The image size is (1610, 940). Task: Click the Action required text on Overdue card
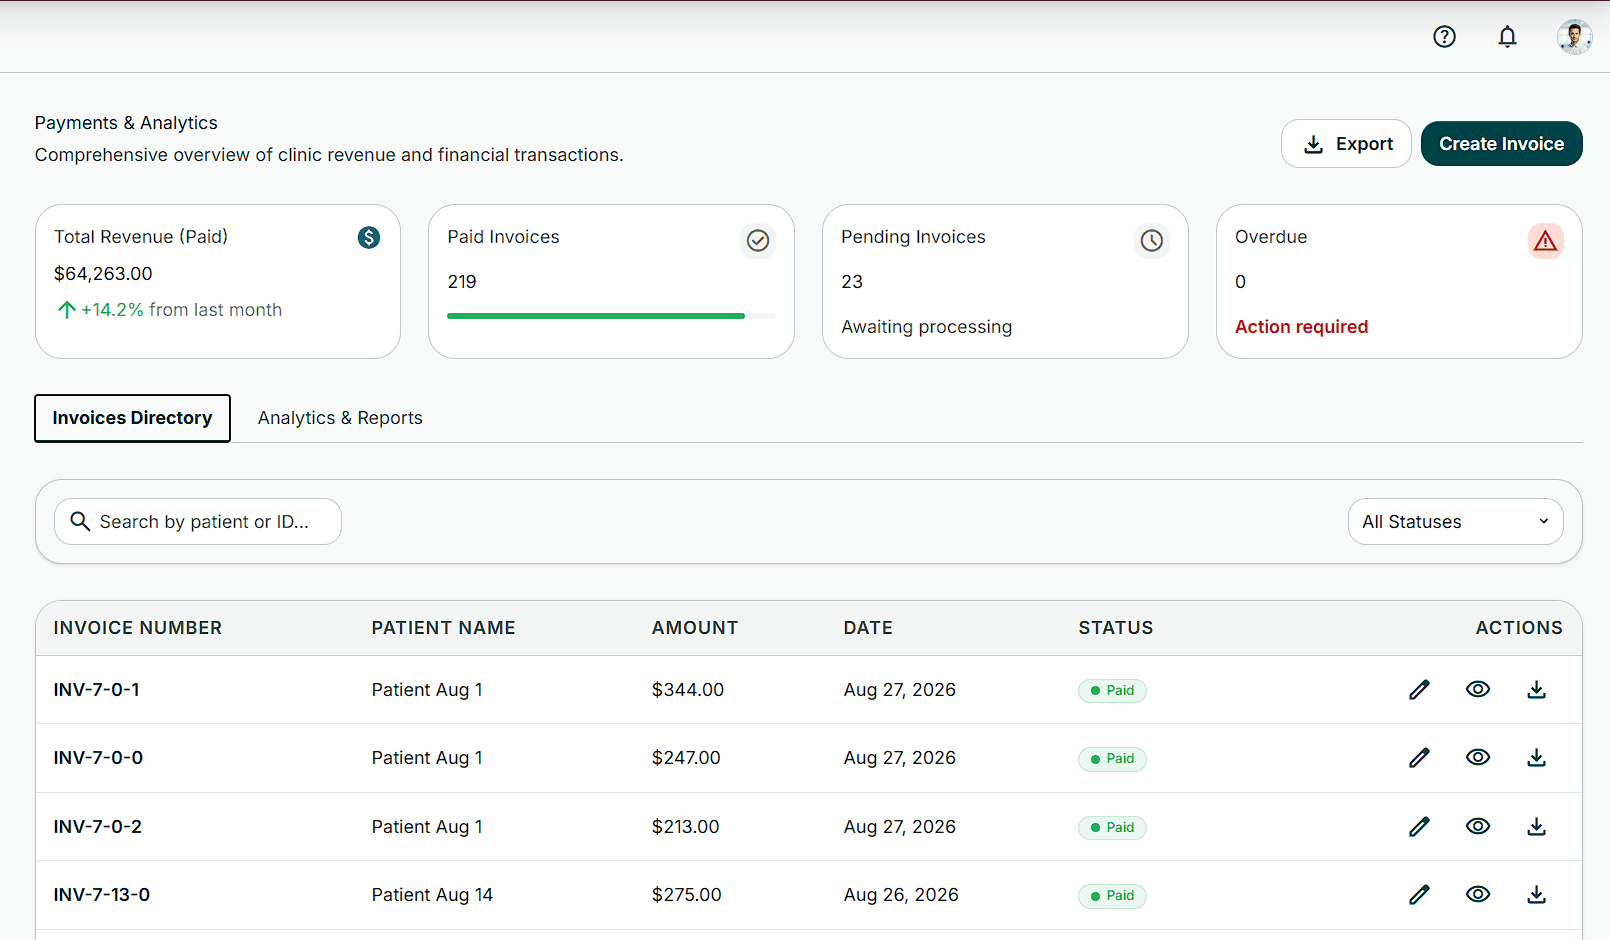click(1301, 327)
